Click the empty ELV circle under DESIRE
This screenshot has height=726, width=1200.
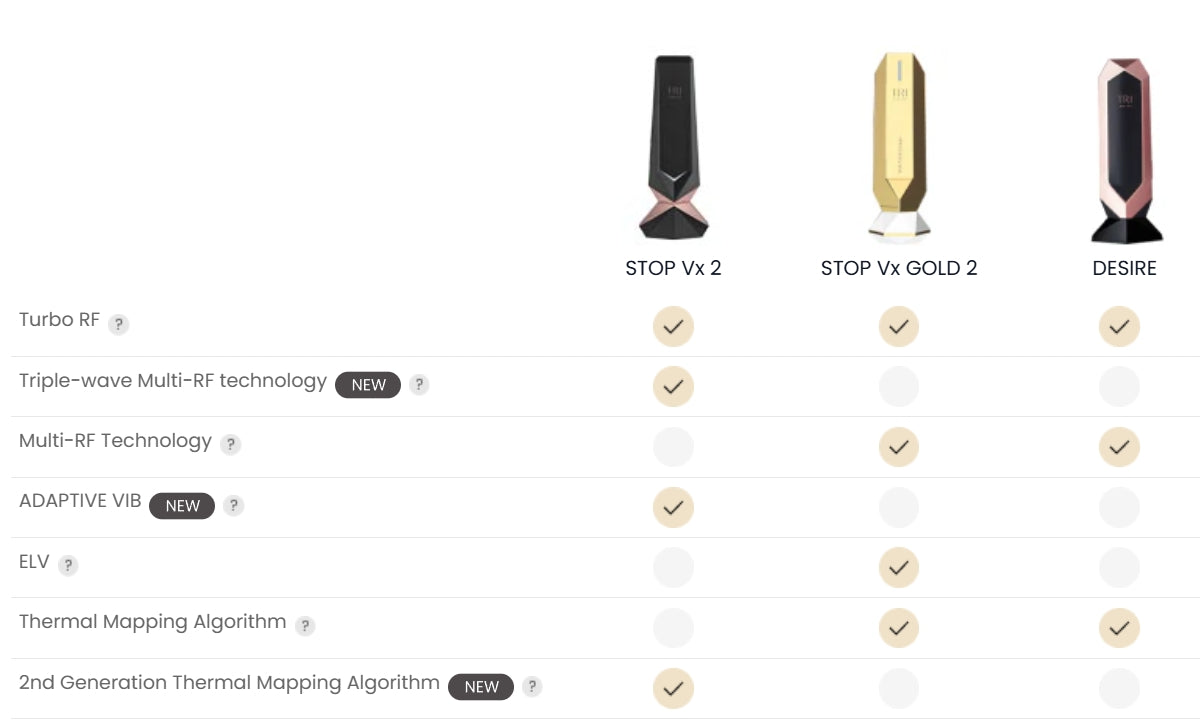1119,567
